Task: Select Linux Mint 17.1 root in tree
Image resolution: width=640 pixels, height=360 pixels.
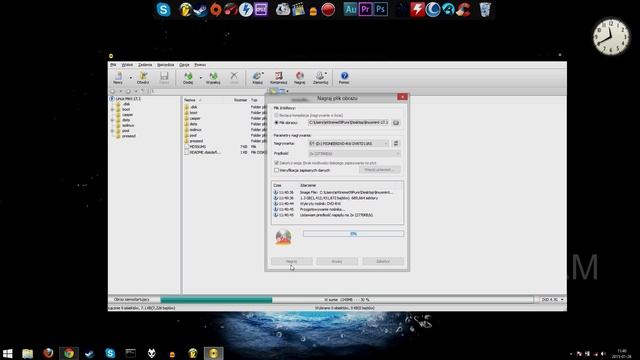Action: [128, 99]
